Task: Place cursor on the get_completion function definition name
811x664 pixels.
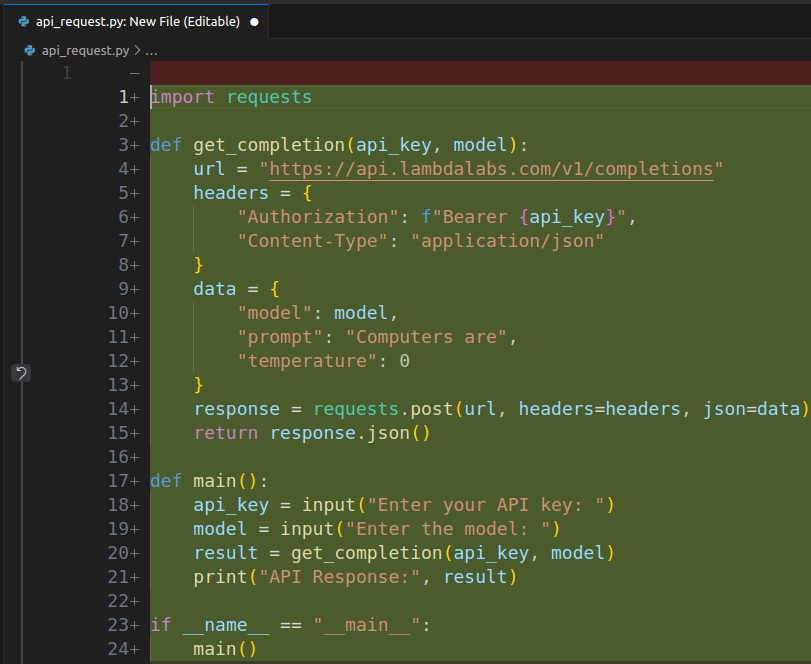Action: tap(268, 145)
